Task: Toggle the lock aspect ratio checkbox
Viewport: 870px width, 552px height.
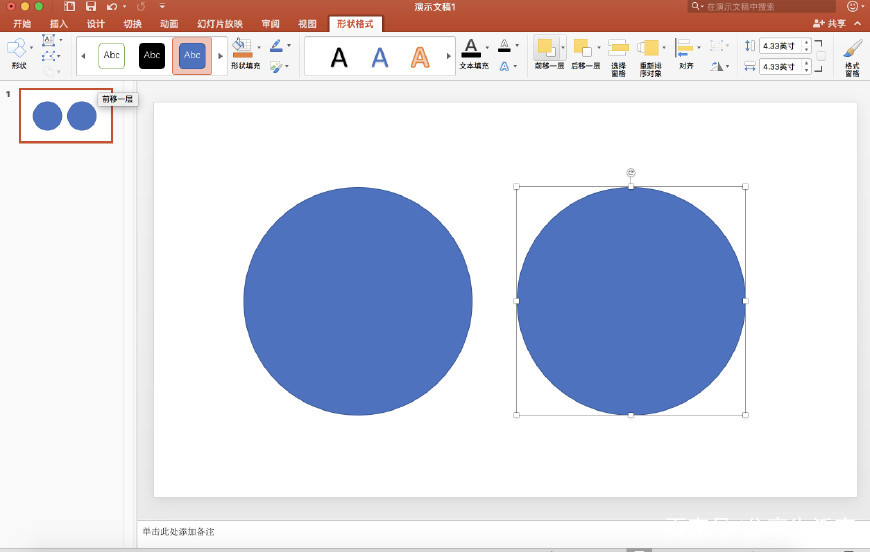Action: point(820,56)
